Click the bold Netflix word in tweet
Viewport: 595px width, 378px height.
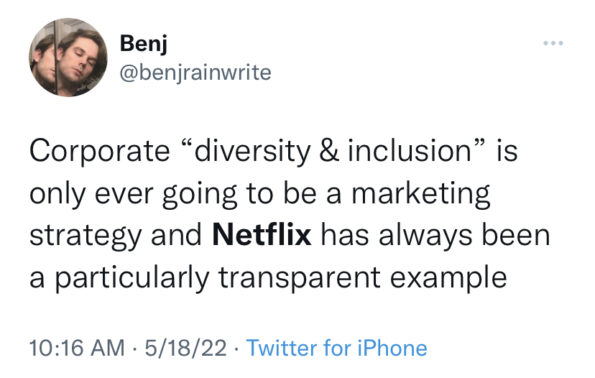(x=262, y=235)
